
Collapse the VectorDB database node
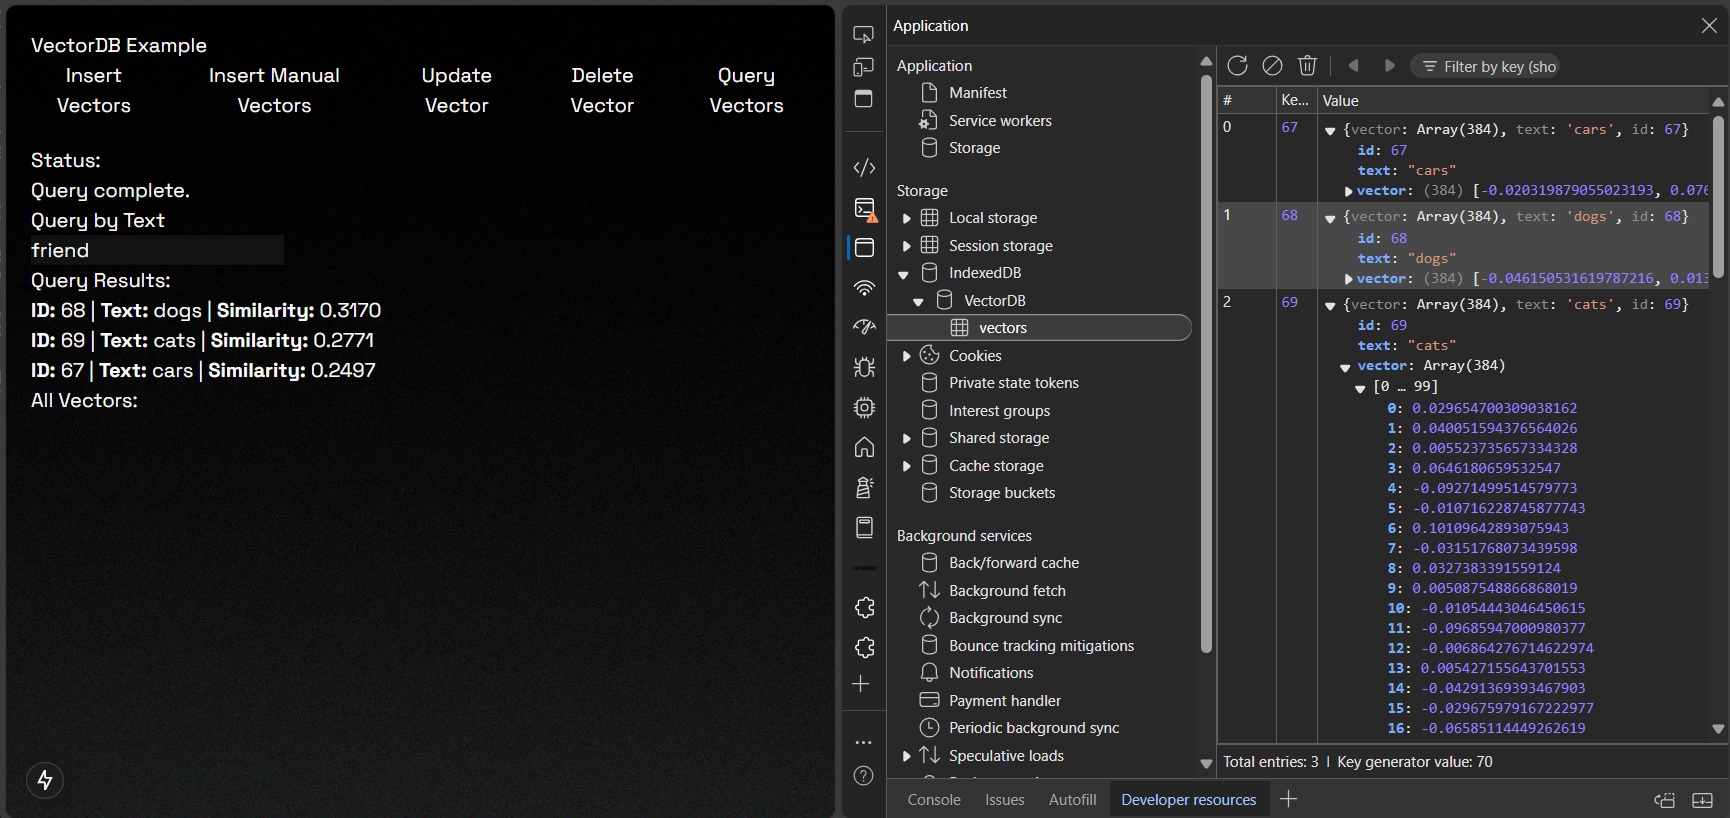pos(919,301)
